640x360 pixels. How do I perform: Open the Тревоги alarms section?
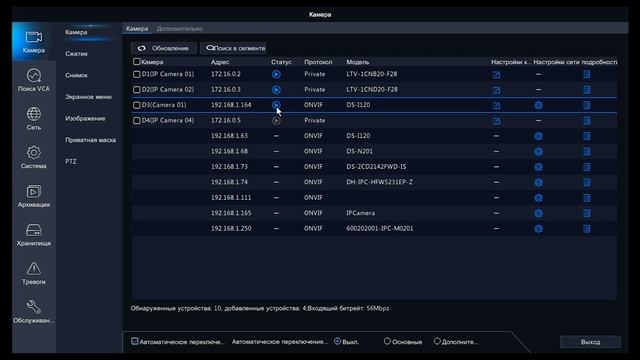(x=33, y=273)
